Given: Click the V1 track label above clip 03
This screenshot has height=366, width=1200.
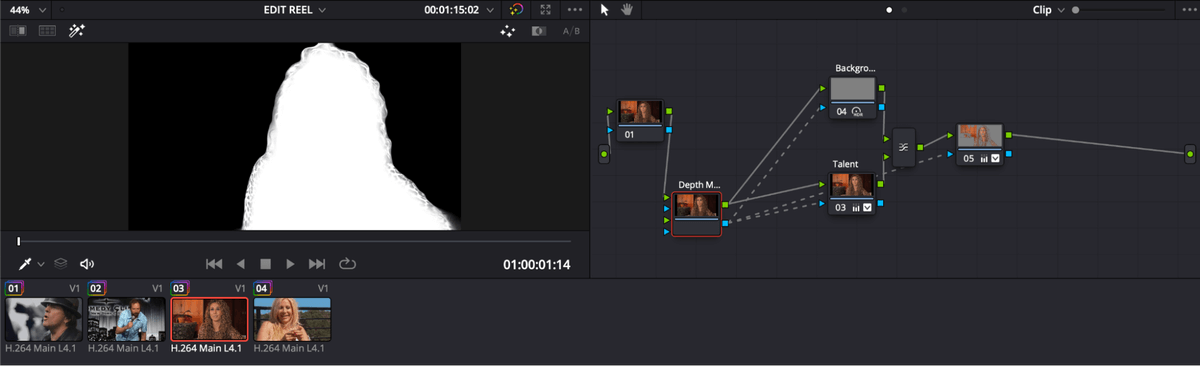Looking at the screenshot, I should pyautogui.click(x=240, y=288).
